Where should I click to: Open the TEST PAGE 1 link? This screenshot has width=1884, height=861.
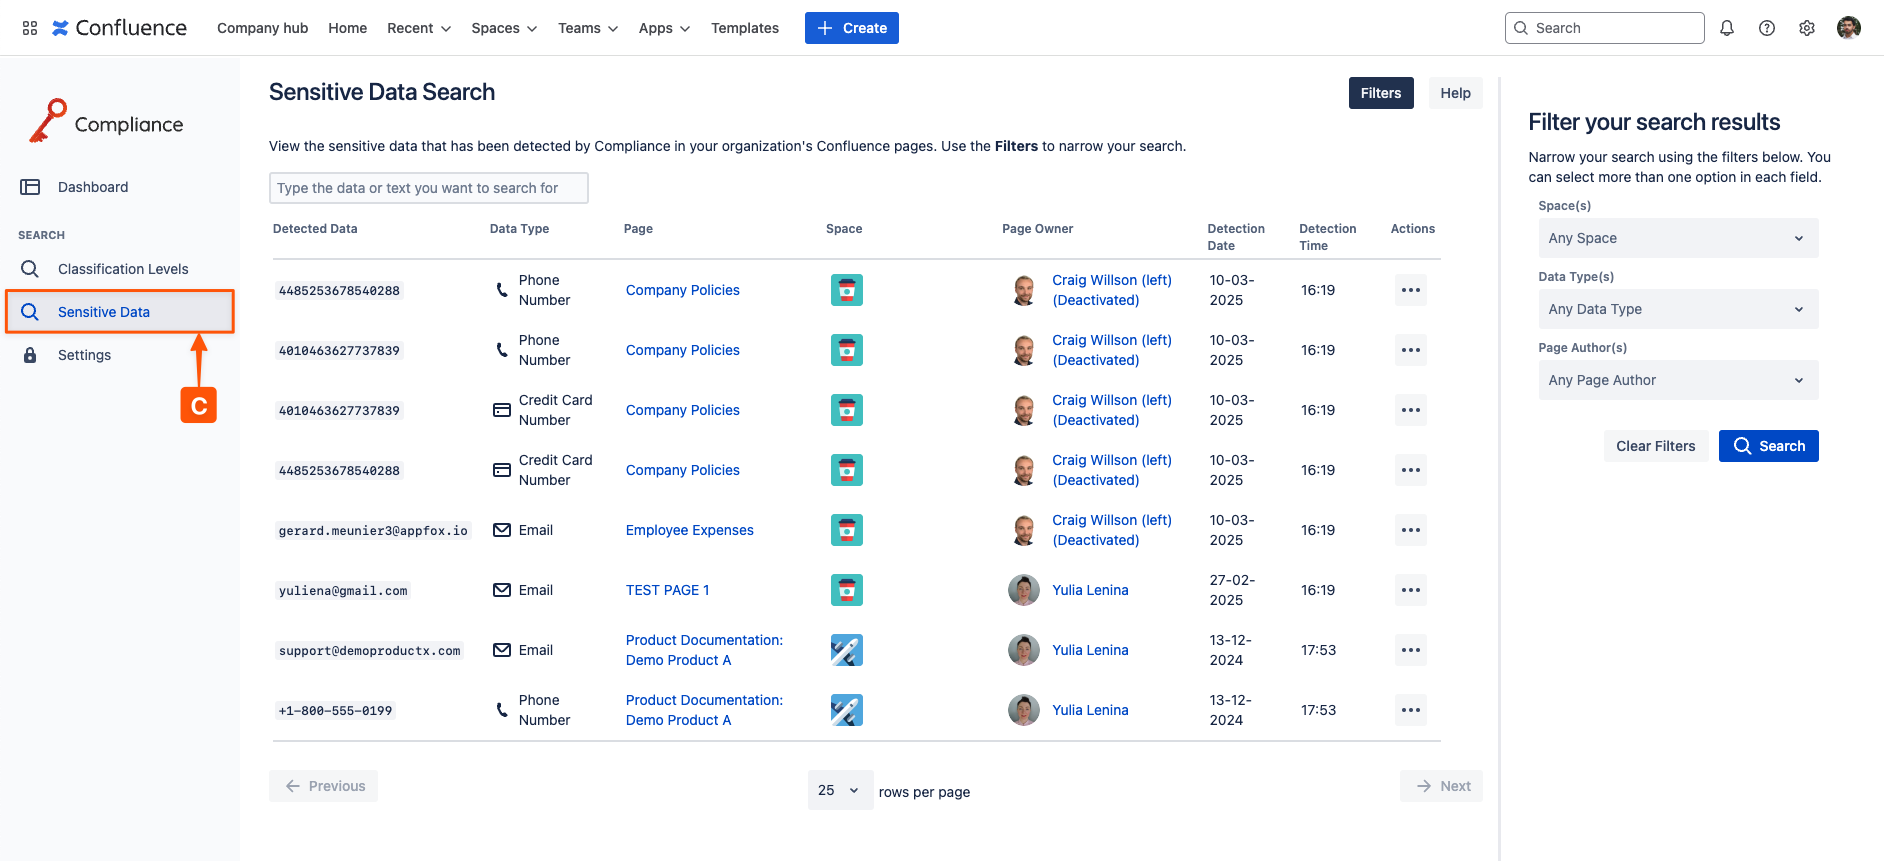coord(667,590)
